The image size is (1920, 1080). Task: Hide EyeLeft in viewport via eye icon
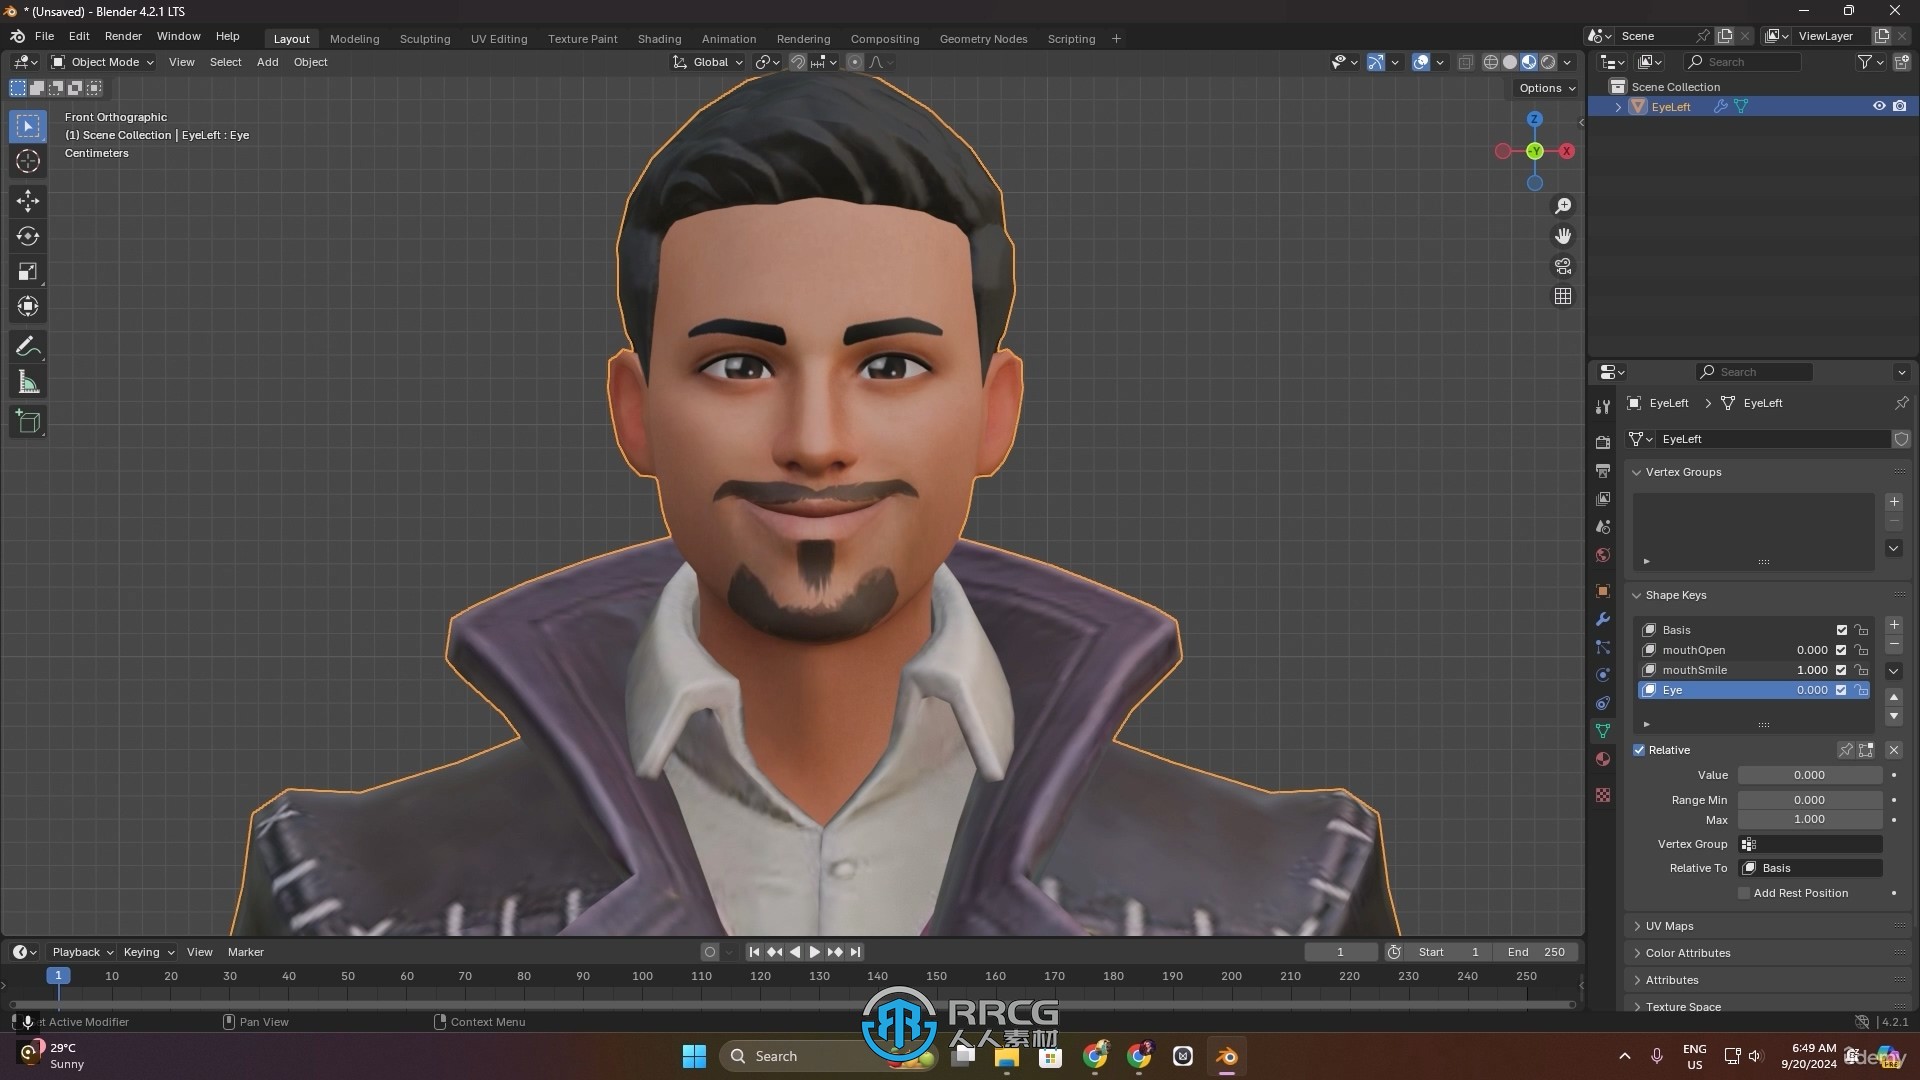tap(1879, 106)
